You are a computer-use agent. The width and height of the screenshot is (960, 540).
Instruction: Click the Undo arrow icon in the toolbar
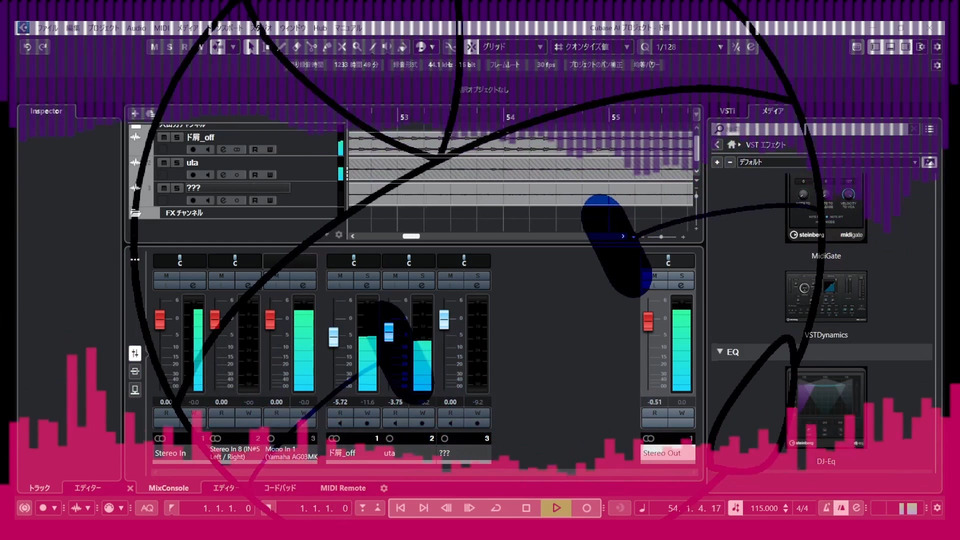28,47
